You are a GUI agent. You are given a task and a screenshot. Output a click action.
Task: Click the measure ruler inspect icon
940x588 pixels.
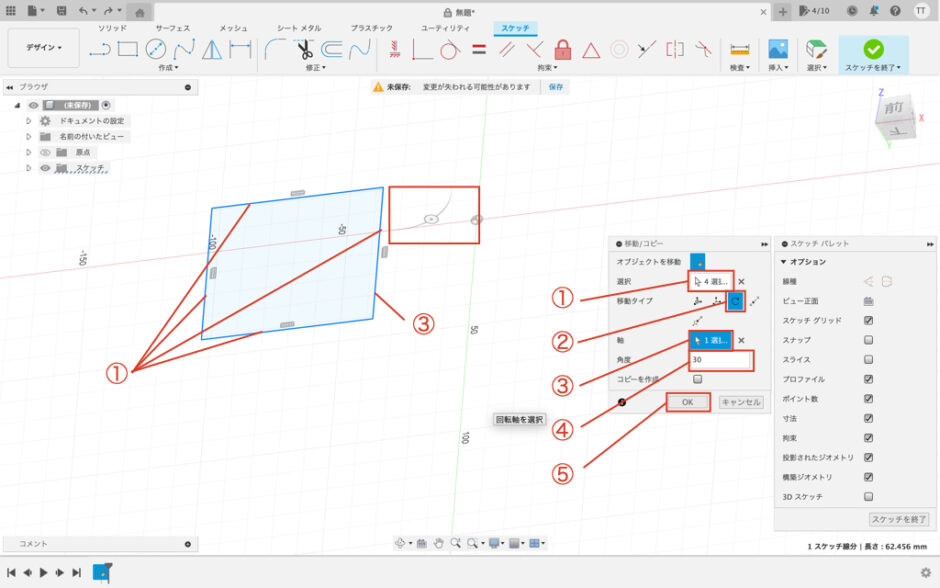coord(740,49)
